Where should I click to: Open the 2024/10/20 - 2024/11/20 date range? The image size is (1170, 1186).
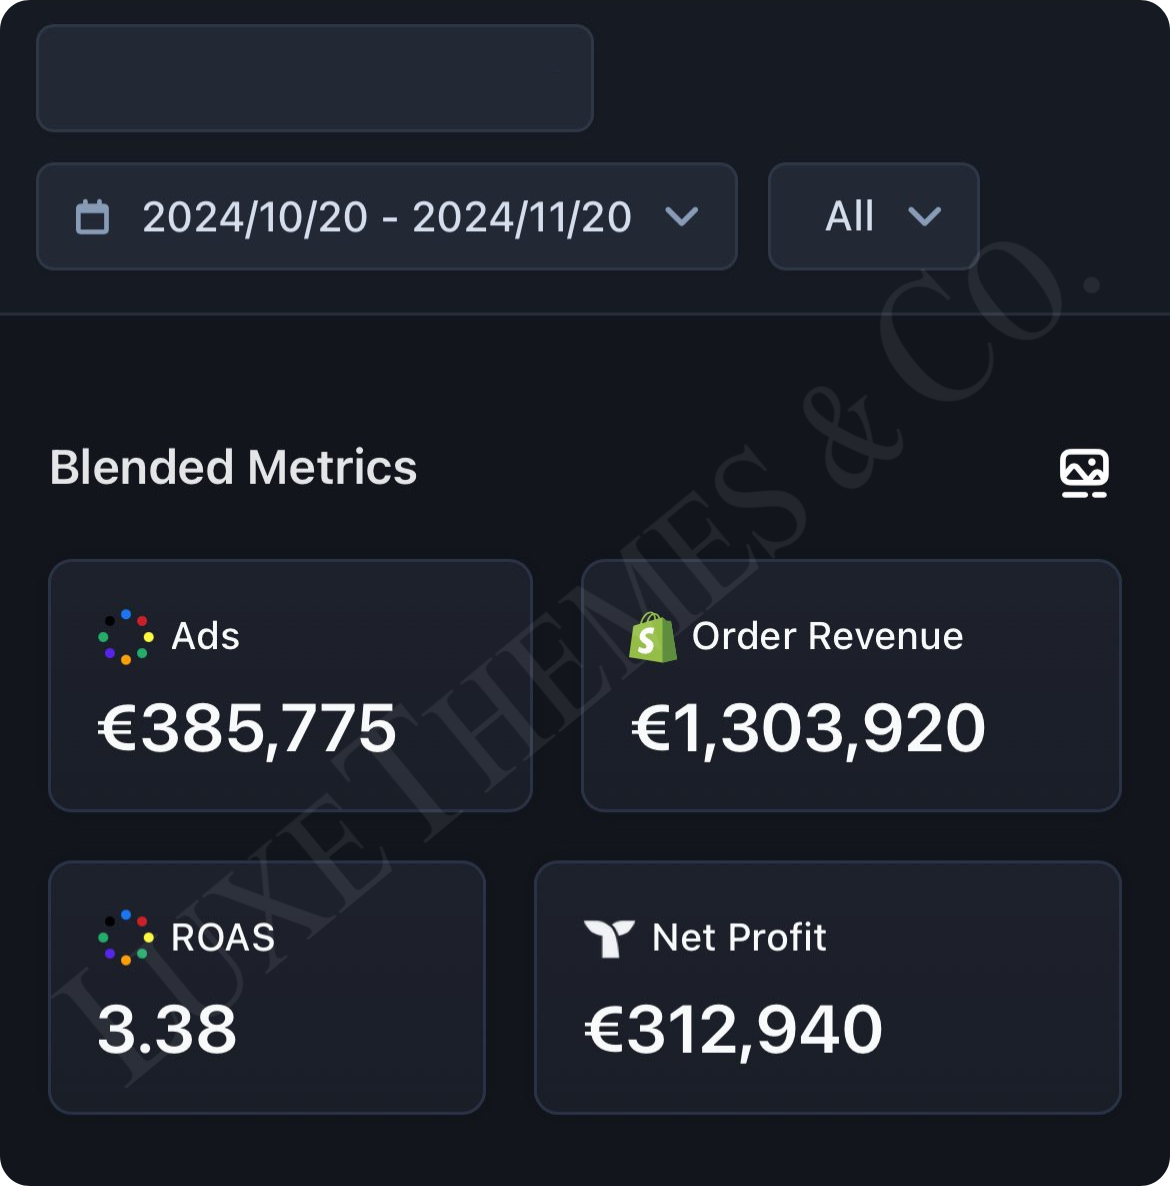pyautogui.click(x=386, y=217)
